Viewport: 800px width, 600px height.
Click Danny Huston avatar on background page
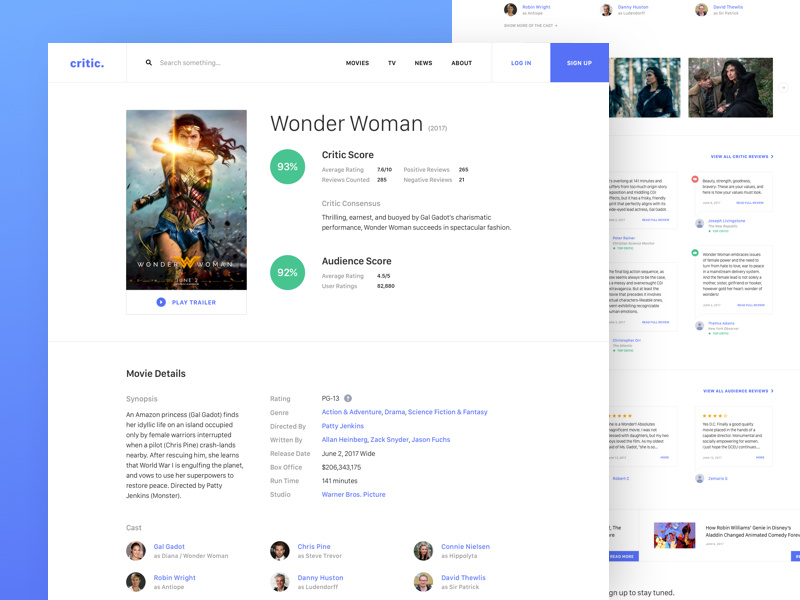tap(606, 10)
